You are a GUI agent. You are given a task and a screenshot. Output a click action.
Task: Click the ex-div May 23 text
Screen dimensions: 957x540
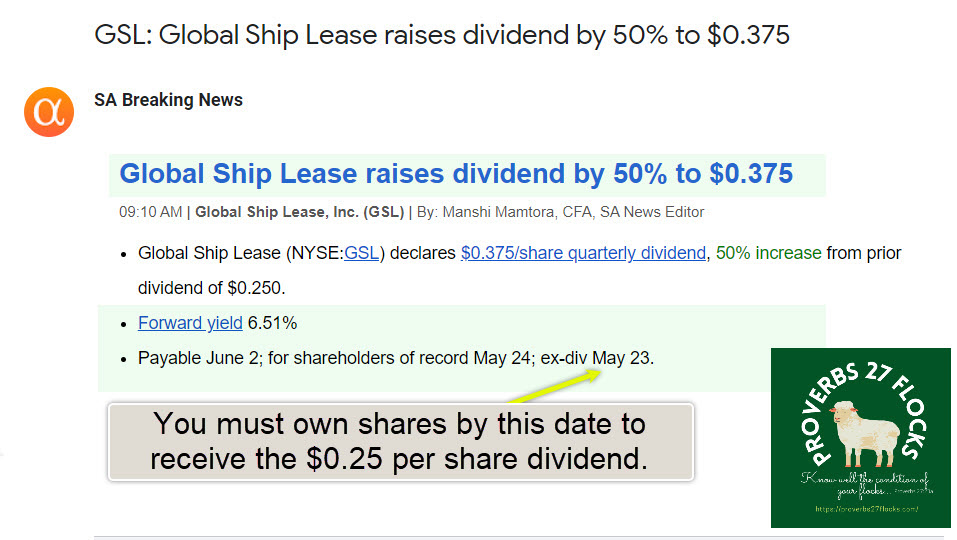pyautogui.click(x=597, y=357)
